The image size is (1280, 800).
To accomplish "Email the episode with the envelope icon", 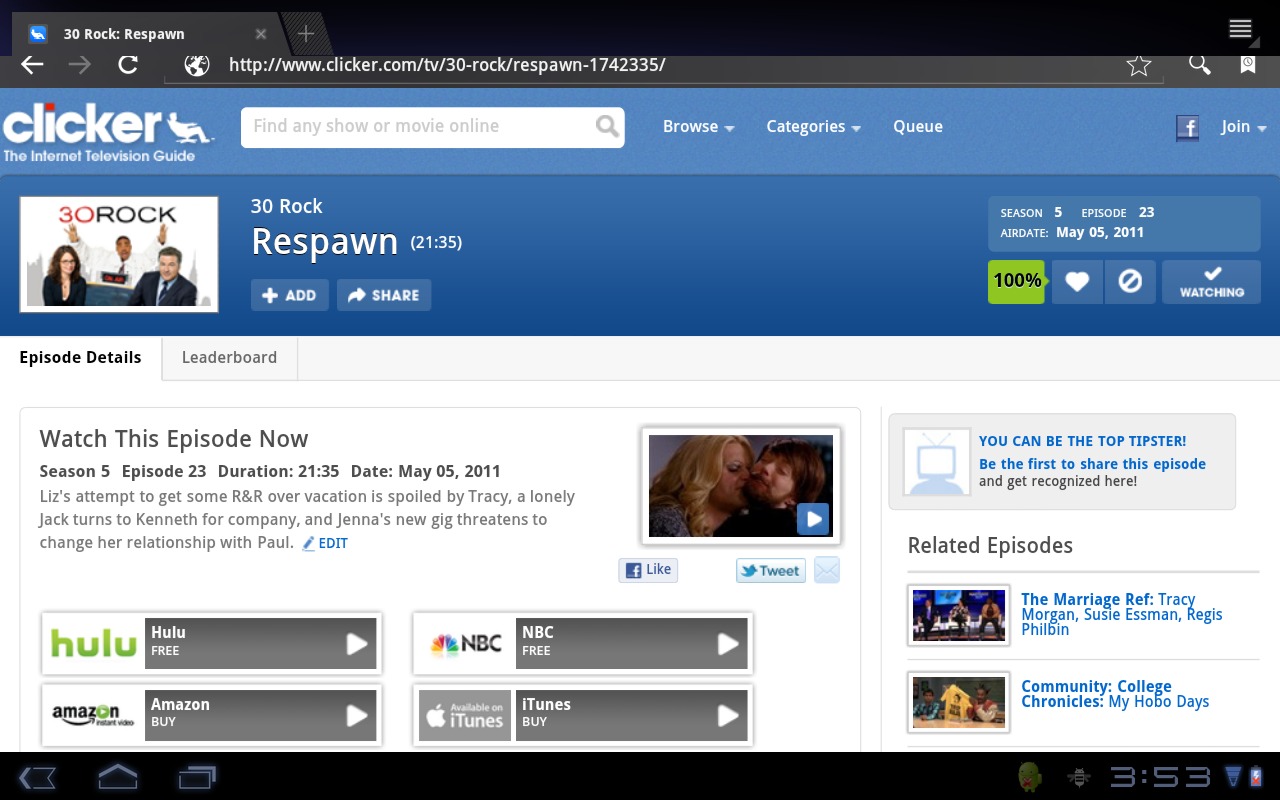I will click(x=827, y=570).
